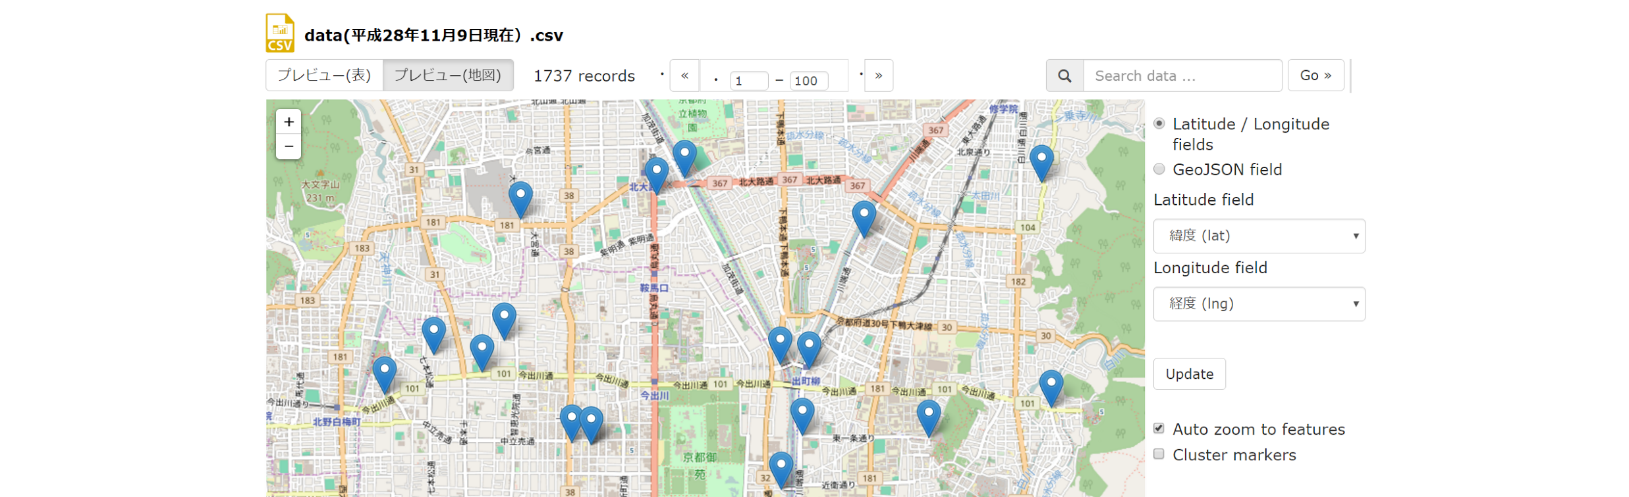This screenshot has width=1629, height=497.
Task: Click the Go » search button
Action: (1315, 76)
